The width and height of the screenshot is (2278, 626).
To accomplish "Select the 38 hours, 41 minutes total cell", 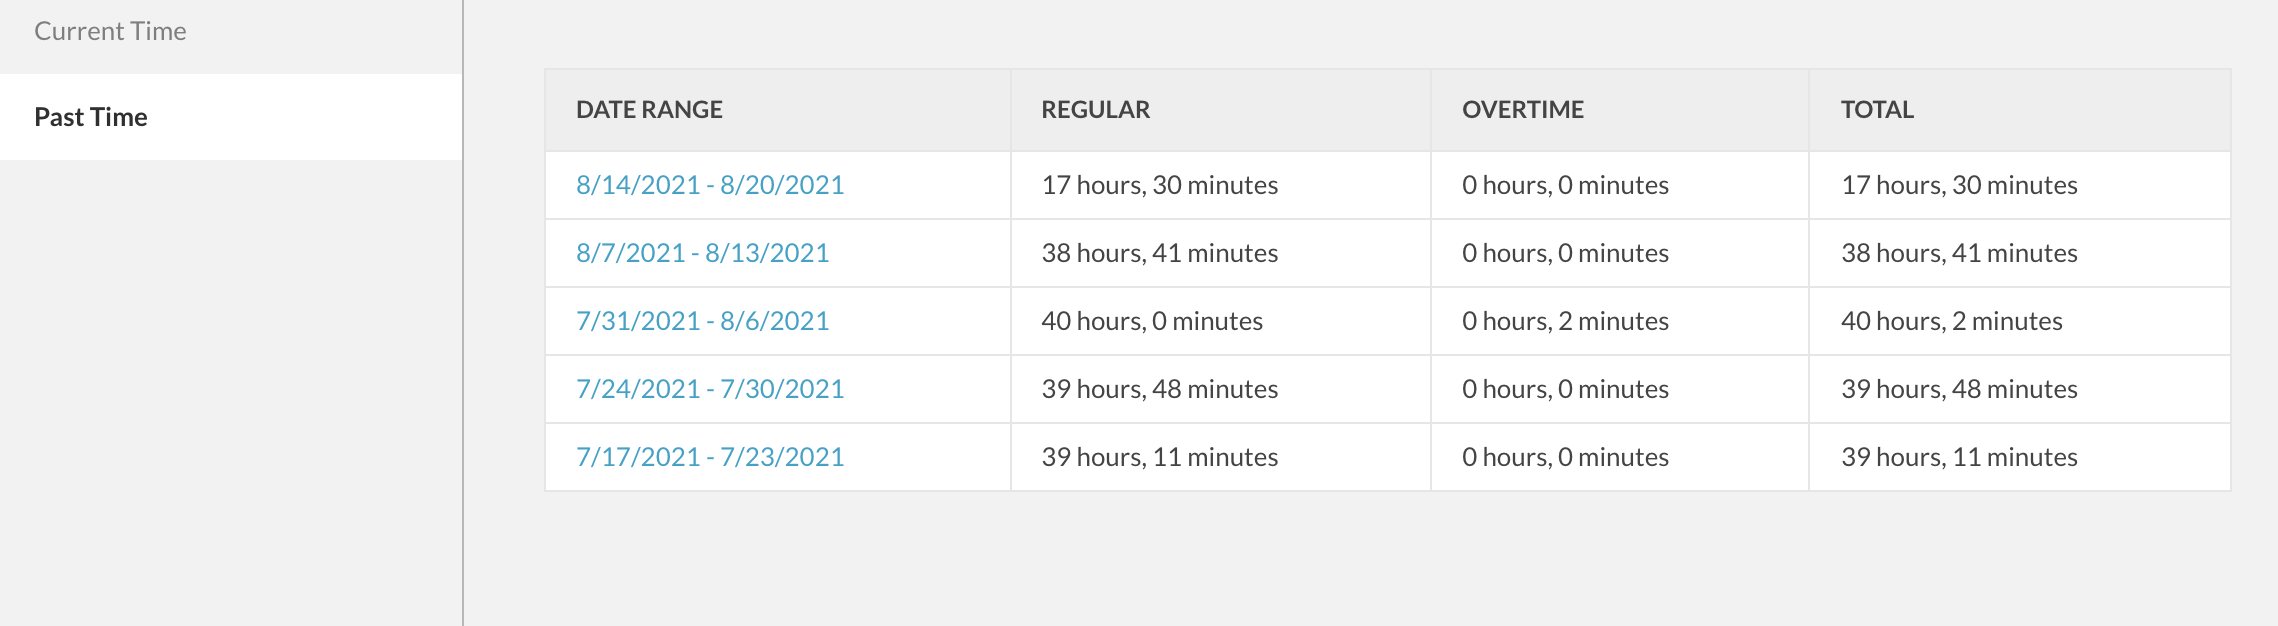I will (x=2019, y=253).
